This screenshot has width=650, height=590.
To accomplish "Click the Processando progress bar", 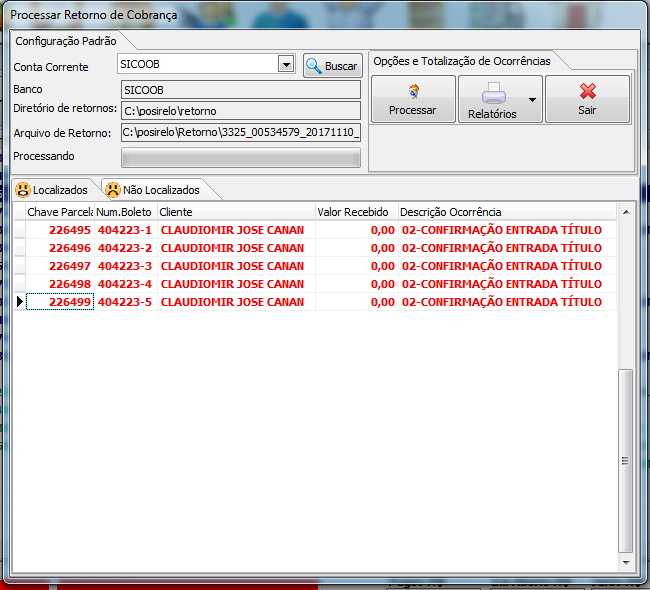I will 241,158.
